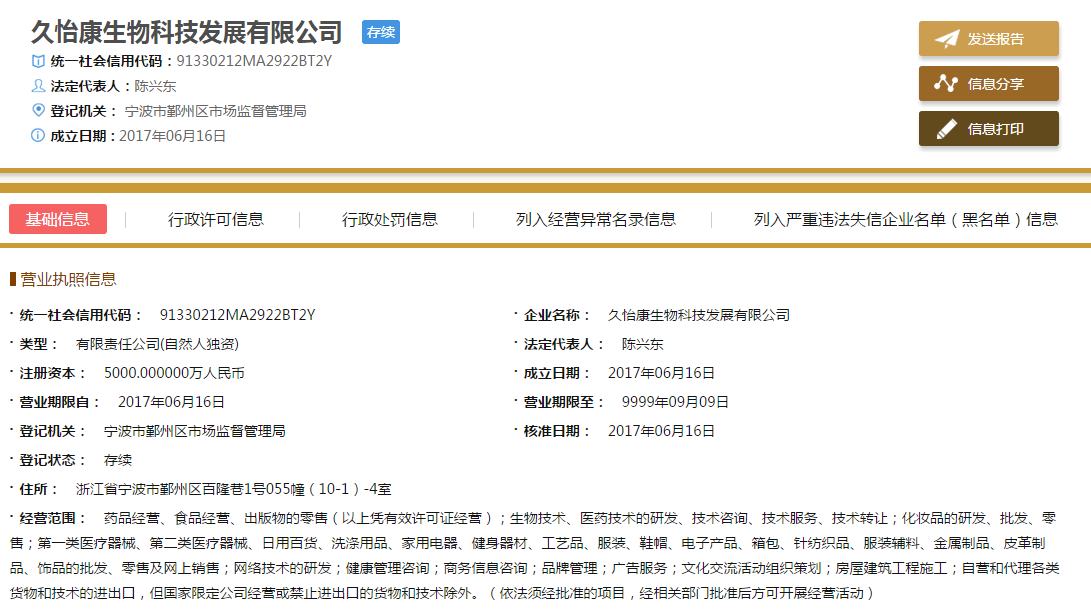This screenshot has height=611, width=1091.
Task: Go to 列入经营异常名录信息 tab
Action: pos(596,220)
